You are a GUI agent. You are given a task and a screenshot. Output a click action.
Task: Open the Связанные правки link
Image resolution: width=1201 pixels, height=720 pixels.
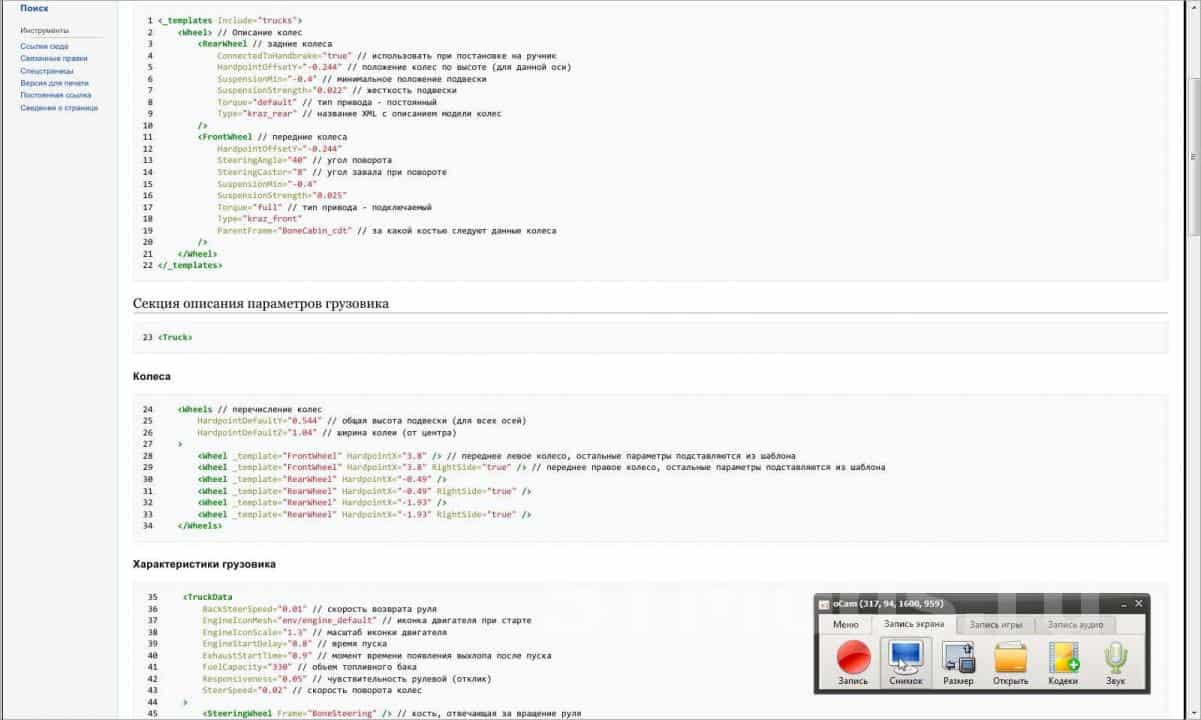pyautogui.click(x=48, y=58)
